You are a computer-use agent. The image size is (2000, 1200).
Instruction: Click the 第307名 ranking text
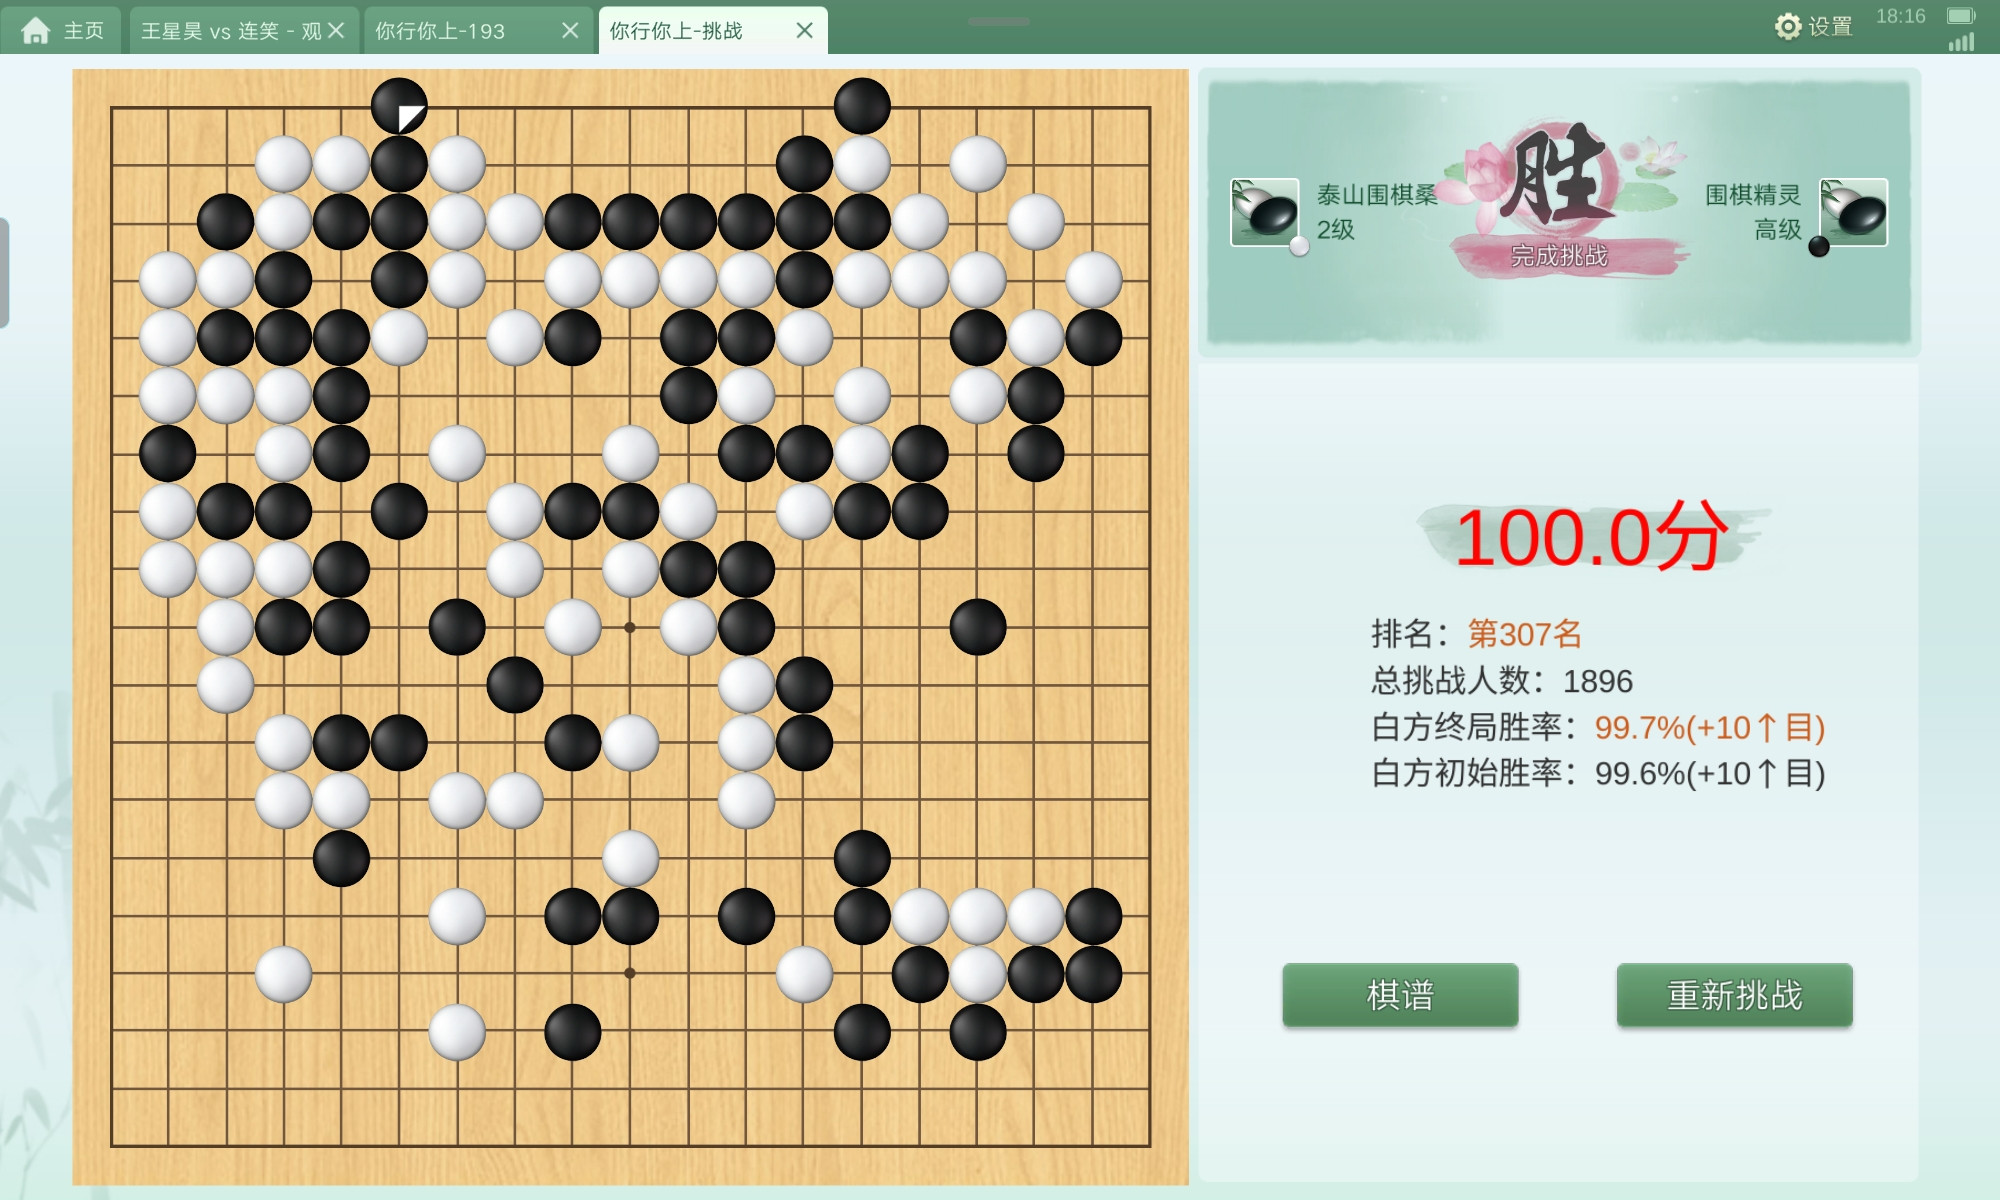tap(1524, 634)
